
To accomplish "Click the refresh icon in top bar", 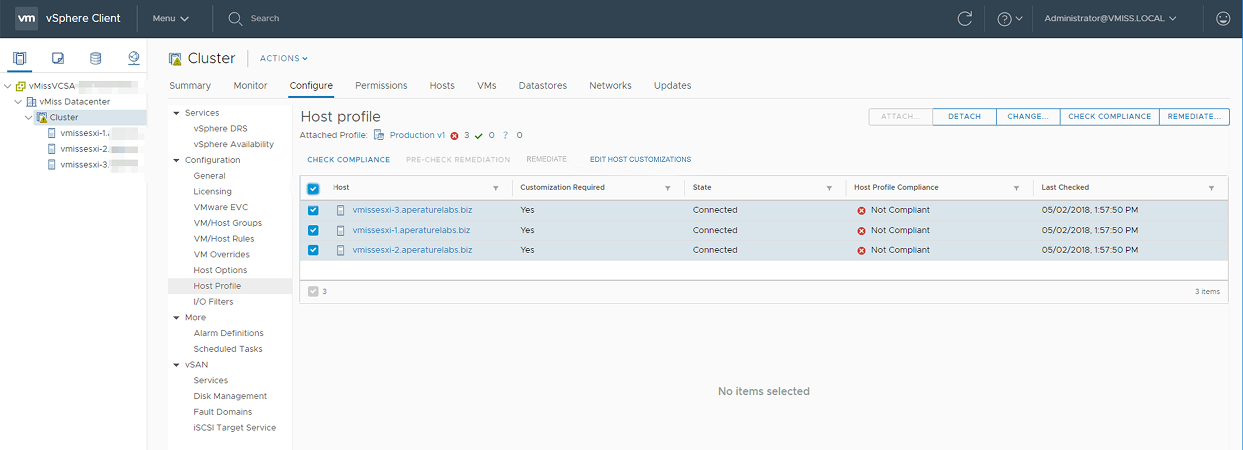I will (965, 18).
